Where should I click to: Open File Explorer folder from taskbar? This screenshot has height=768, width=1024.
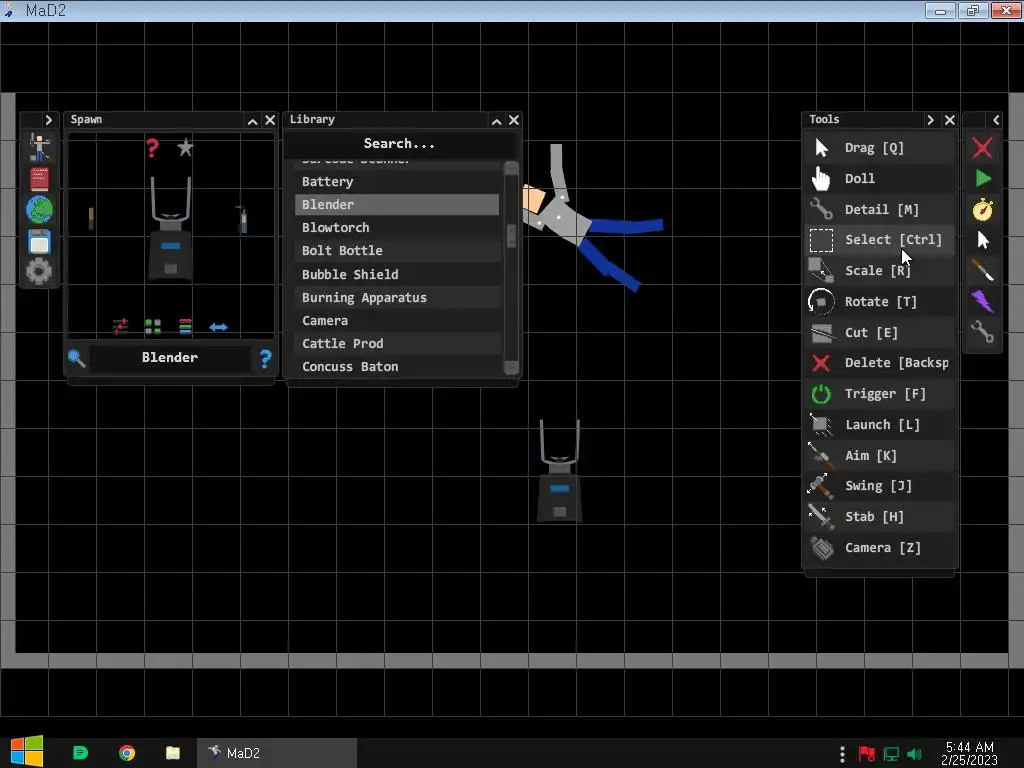(172, 753)
